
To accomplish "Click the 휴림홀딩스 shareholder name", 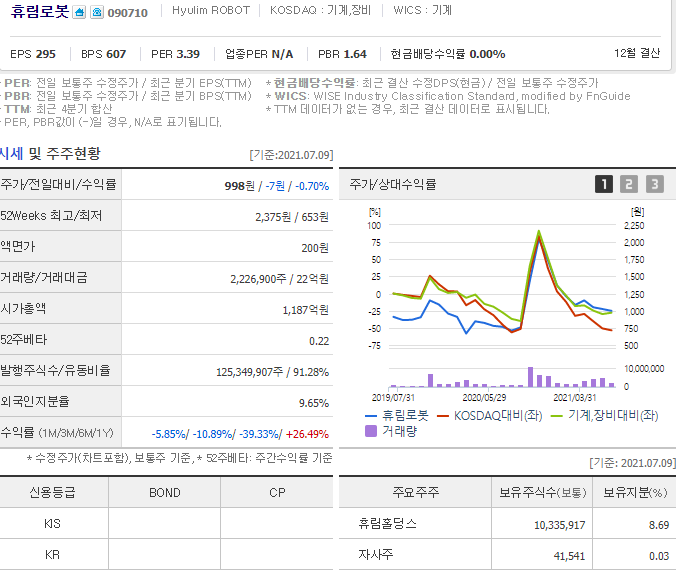I will (x=387, y=523).
